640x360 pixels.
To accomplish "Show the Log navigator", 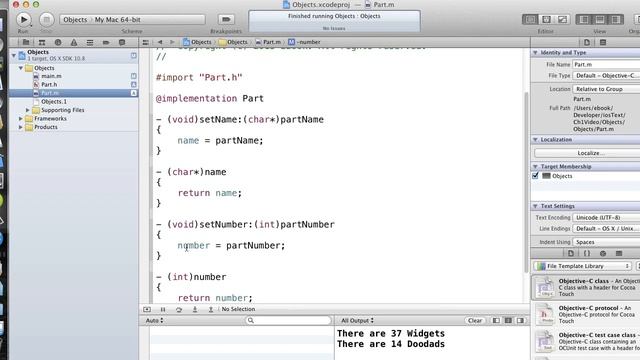I will click(x=122, y=42).
